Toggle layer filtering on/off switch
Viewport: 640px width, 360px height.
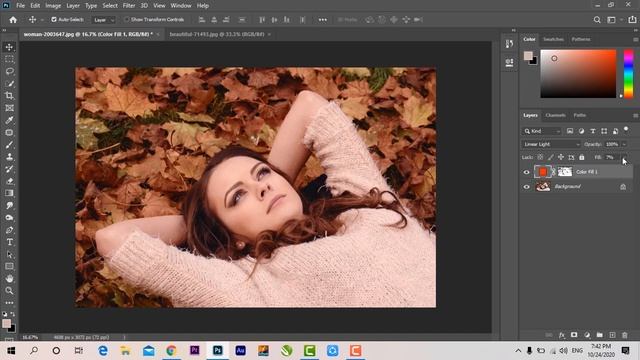pos(626,130)
